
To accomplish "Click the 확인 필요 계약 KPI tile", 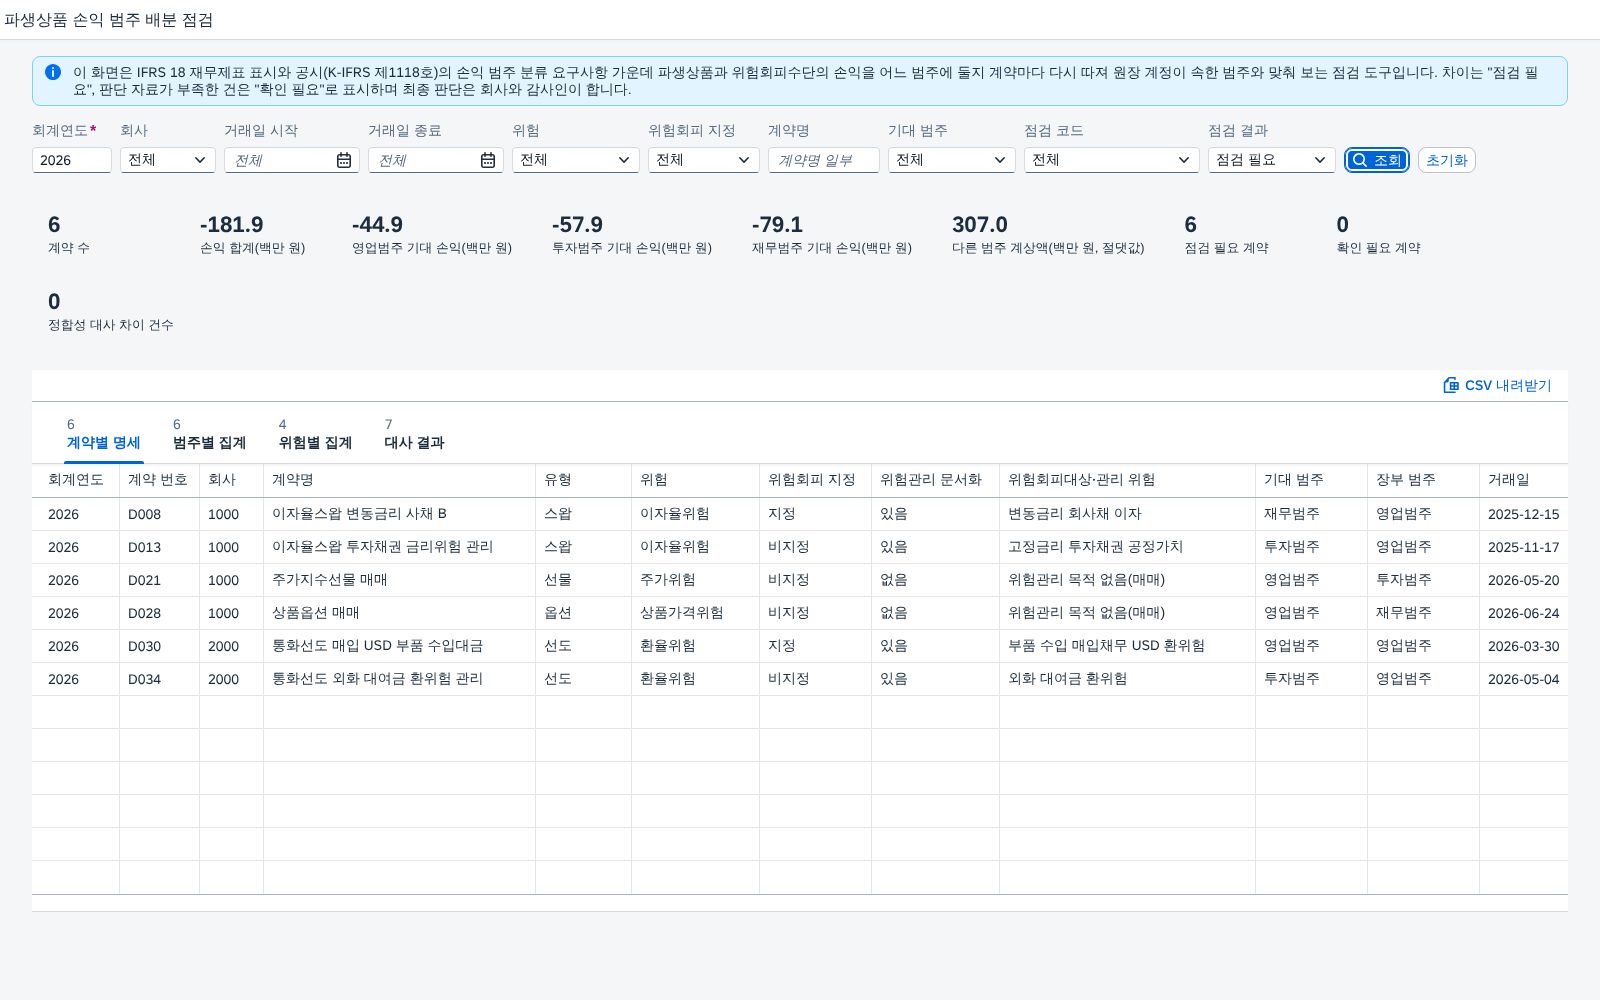I will click(1378, 235).
